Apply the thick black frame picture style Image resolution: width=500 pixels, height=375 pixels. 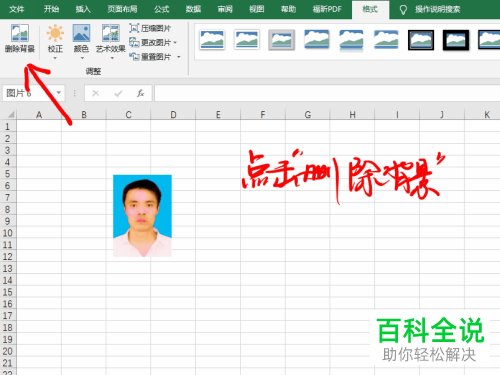coord(456,39)
